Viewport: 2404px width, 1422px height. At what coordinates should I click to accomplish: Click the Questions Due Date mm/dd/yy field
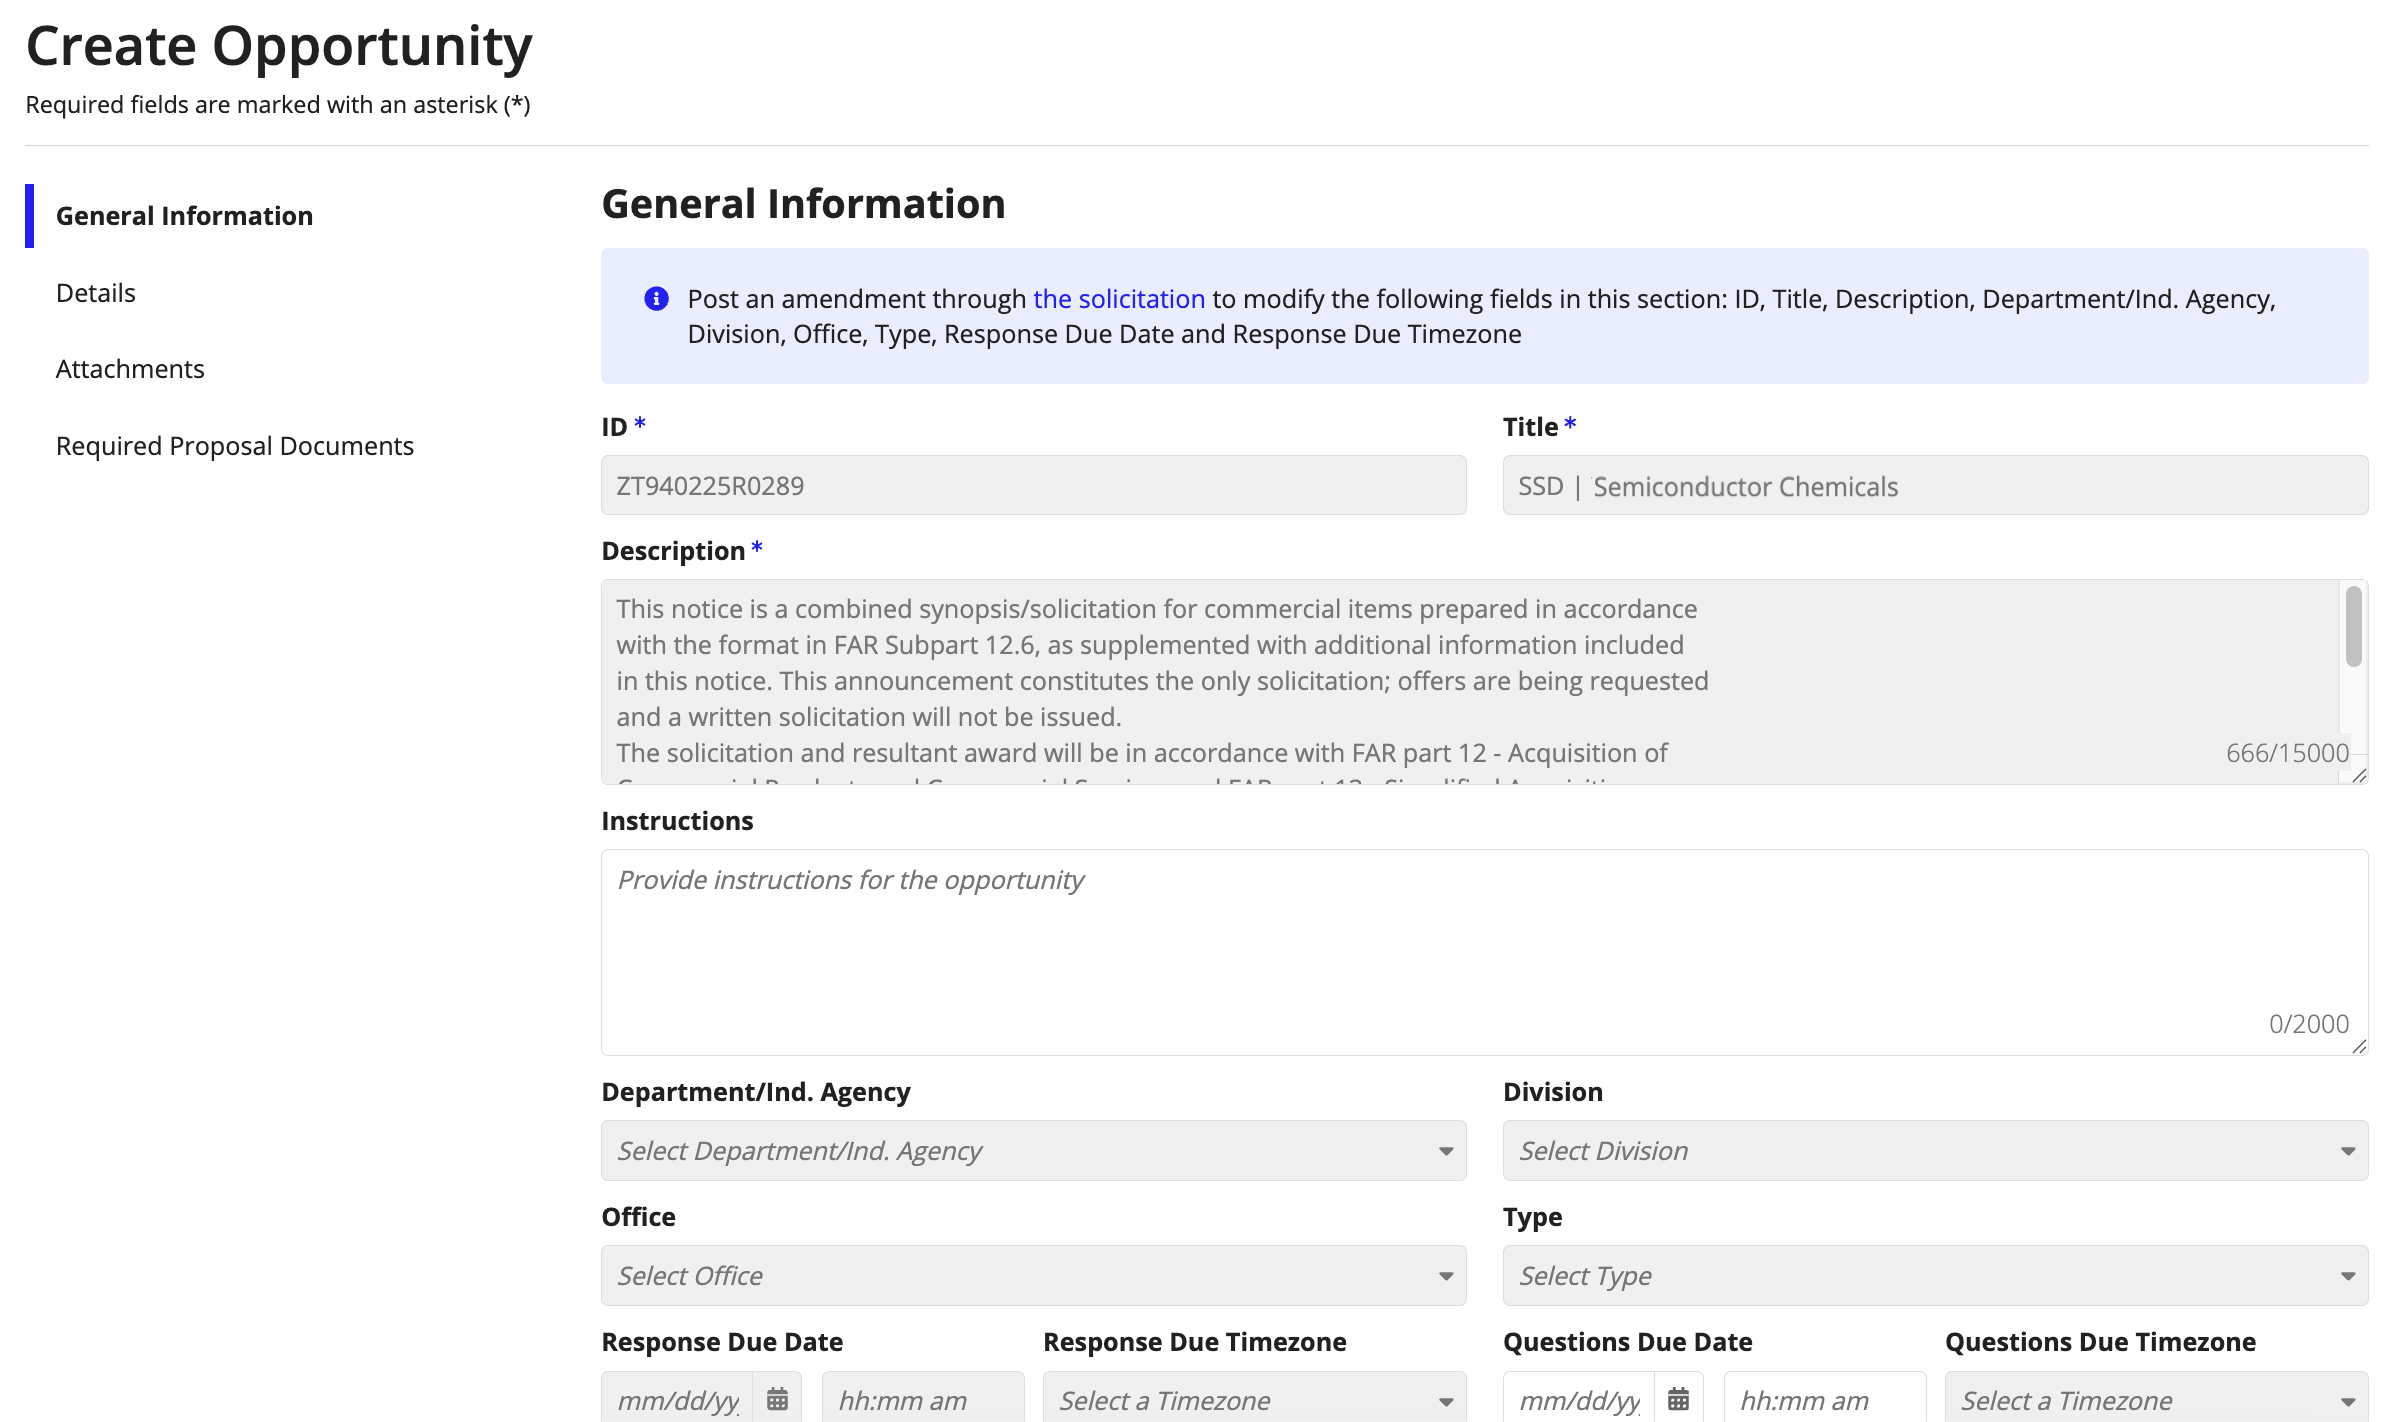click(1579, 1399)
